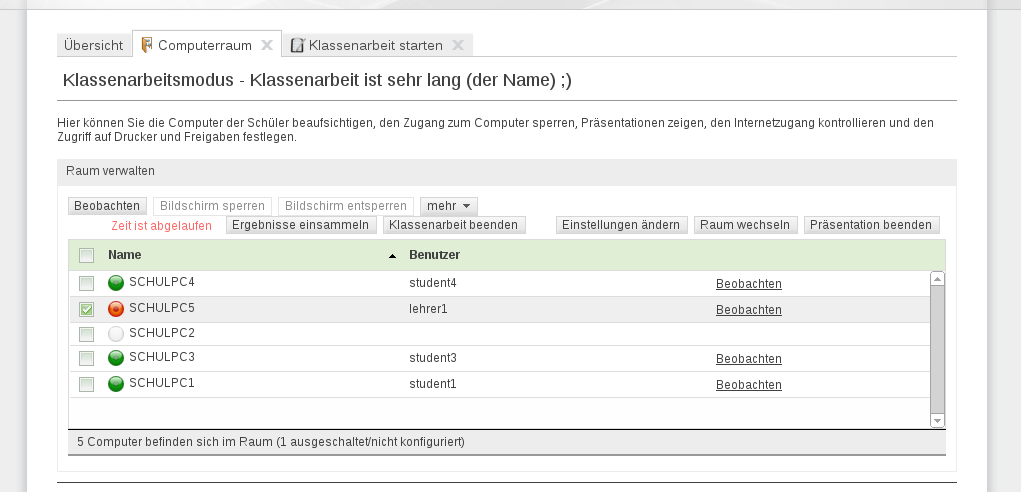Uncheck the SCHULPC5 row checkbox
Image resolution: width=1021 pixels, height=492 pixels.
(87, 309)
